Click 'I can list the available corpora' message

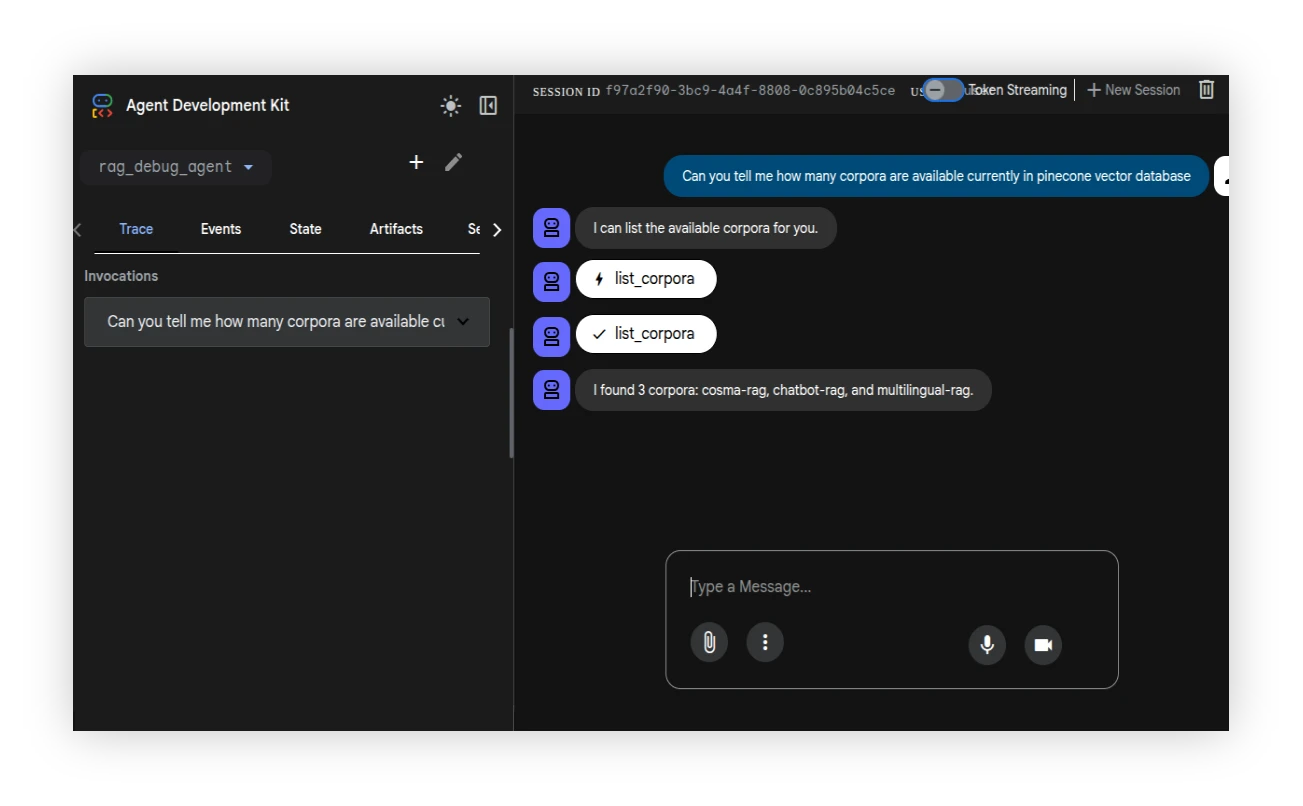tap(706, 228)
